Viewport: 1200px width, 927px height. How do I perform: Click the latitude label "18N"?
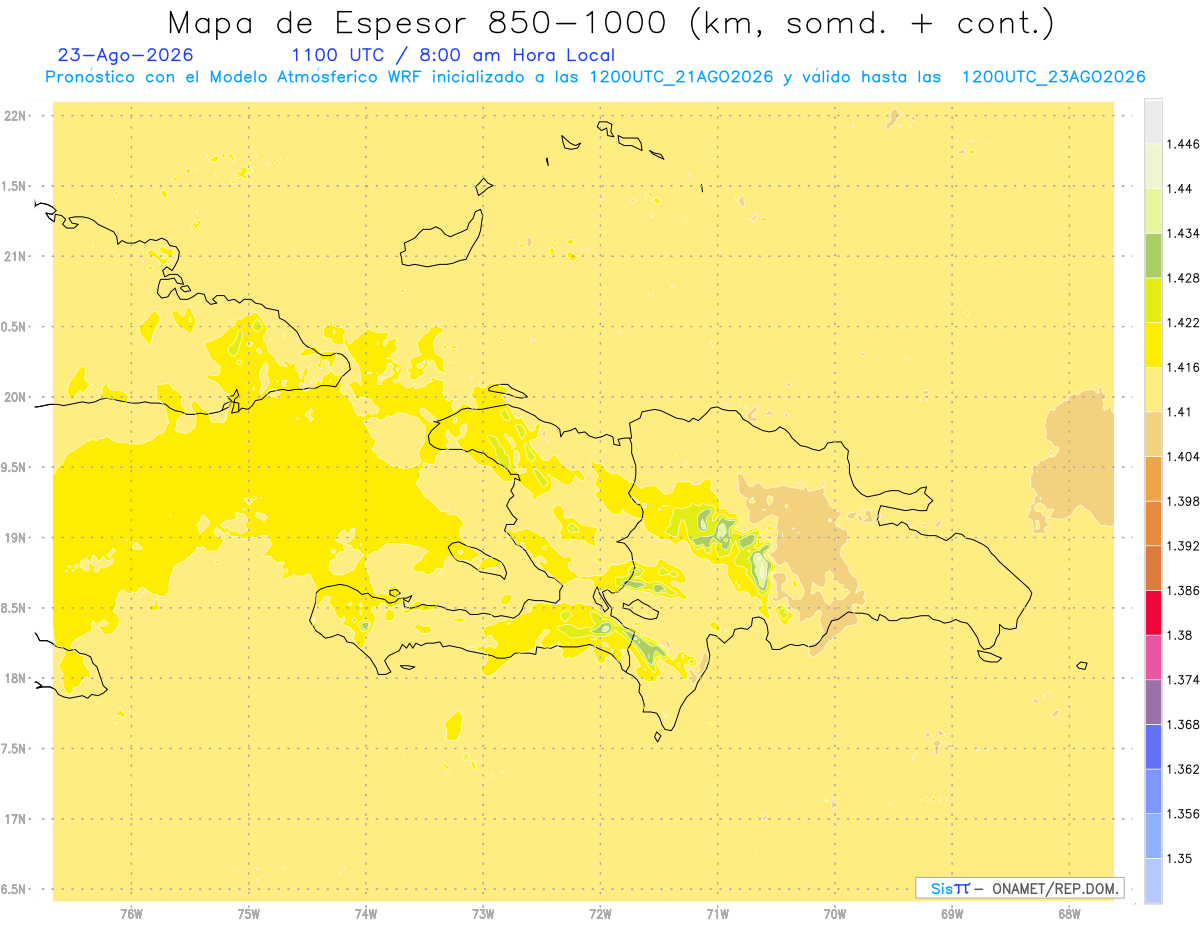tap(16, 678)
